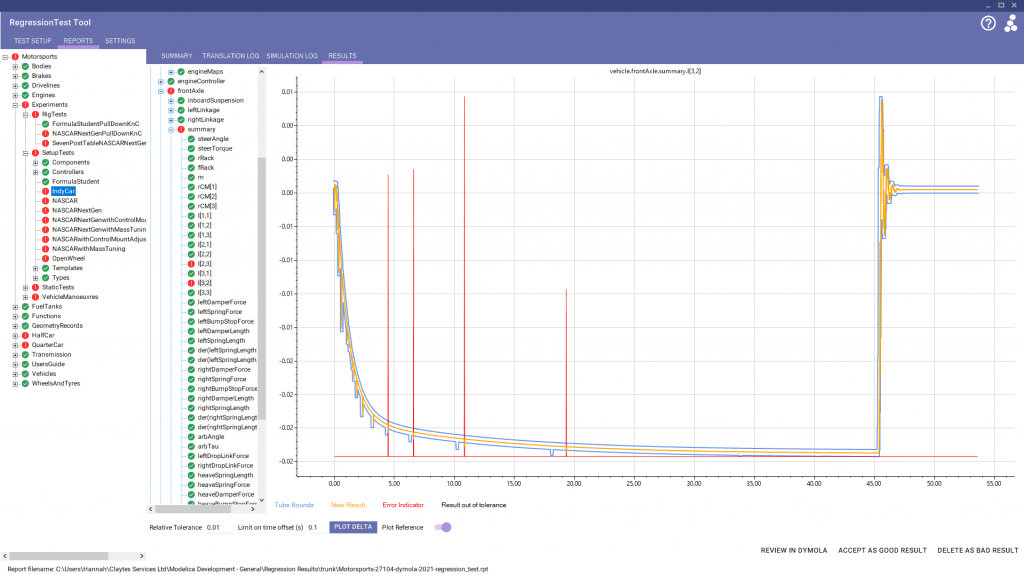Click the red error icon beside summary

click(182, 129)
